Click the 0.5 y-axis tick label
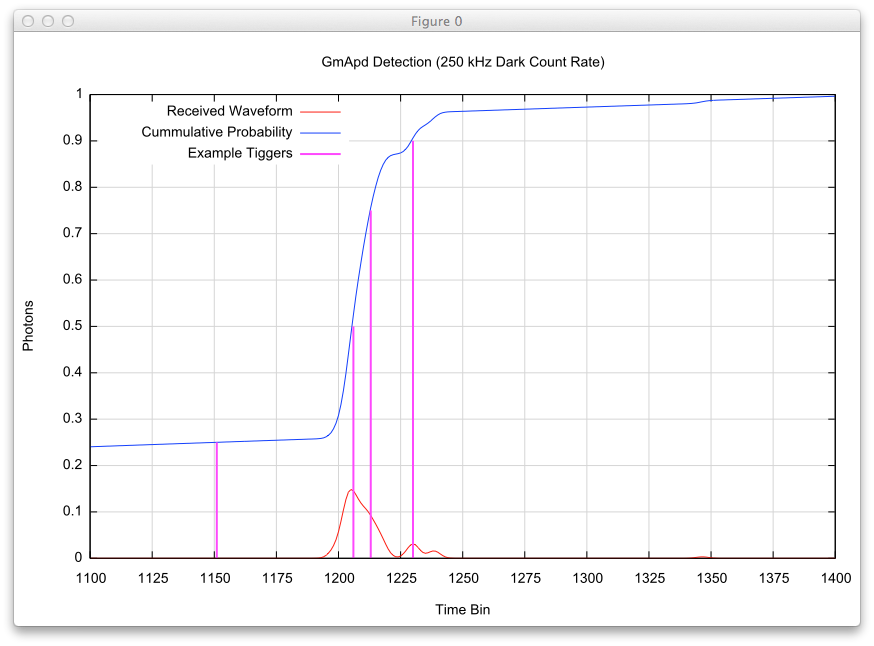The width and height of the screenshot is (874, 646). 72,326
